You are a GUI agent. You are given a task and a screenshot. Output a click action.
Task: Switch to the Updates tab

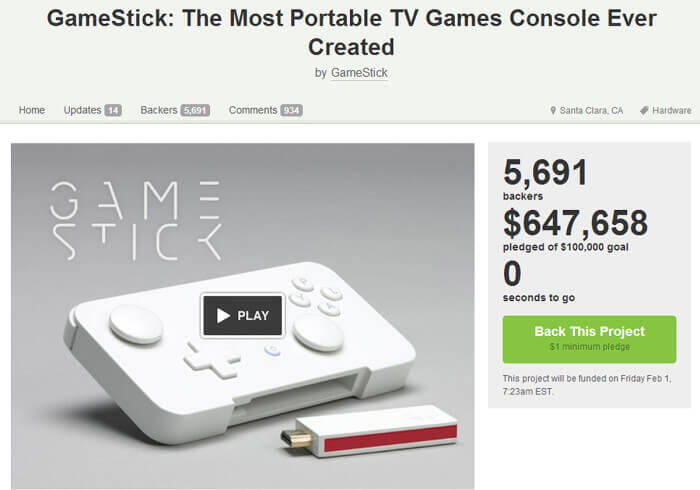click(x=81, y=110)
